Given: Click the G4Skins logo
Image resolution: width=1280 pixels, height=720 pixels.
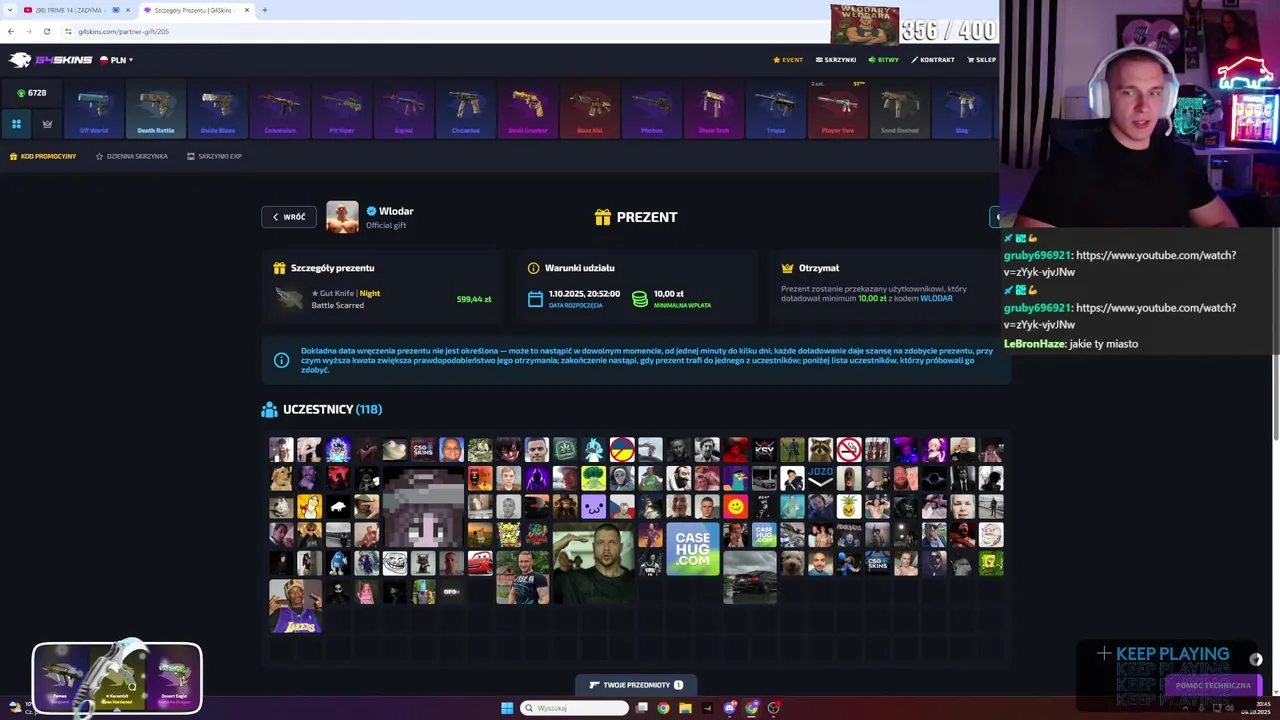Looking at the screenshot, I should click(50, 60).
